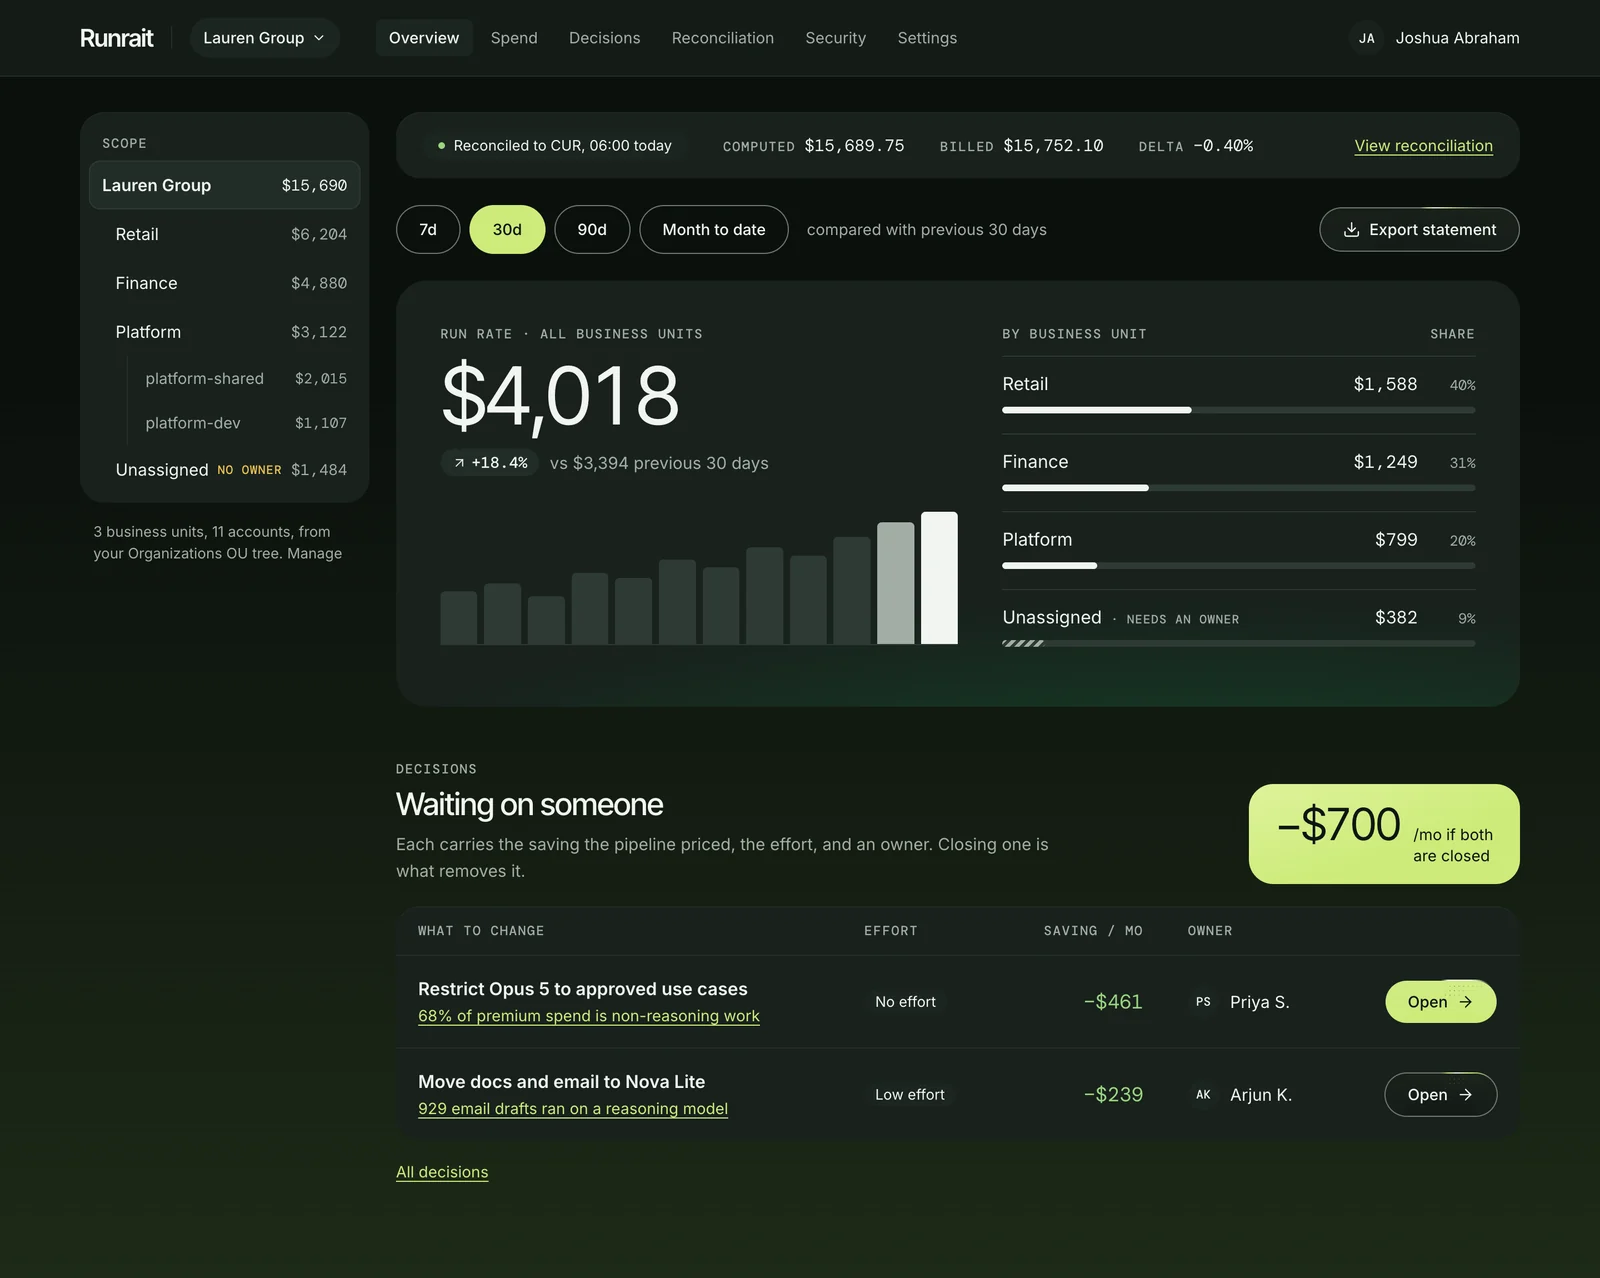Click the Manage link under scope

point(314,553)
